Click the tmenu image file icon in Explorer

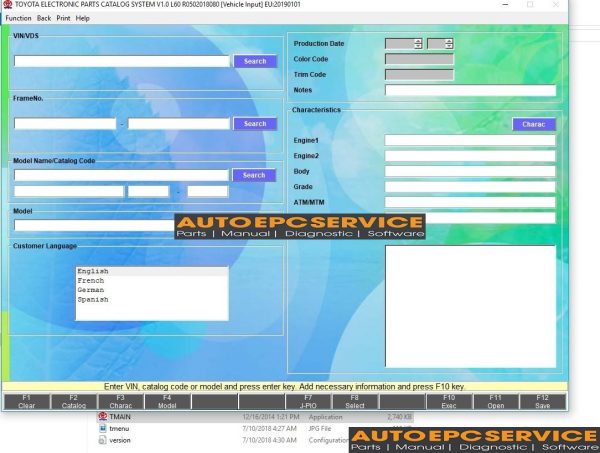[103, 429]
